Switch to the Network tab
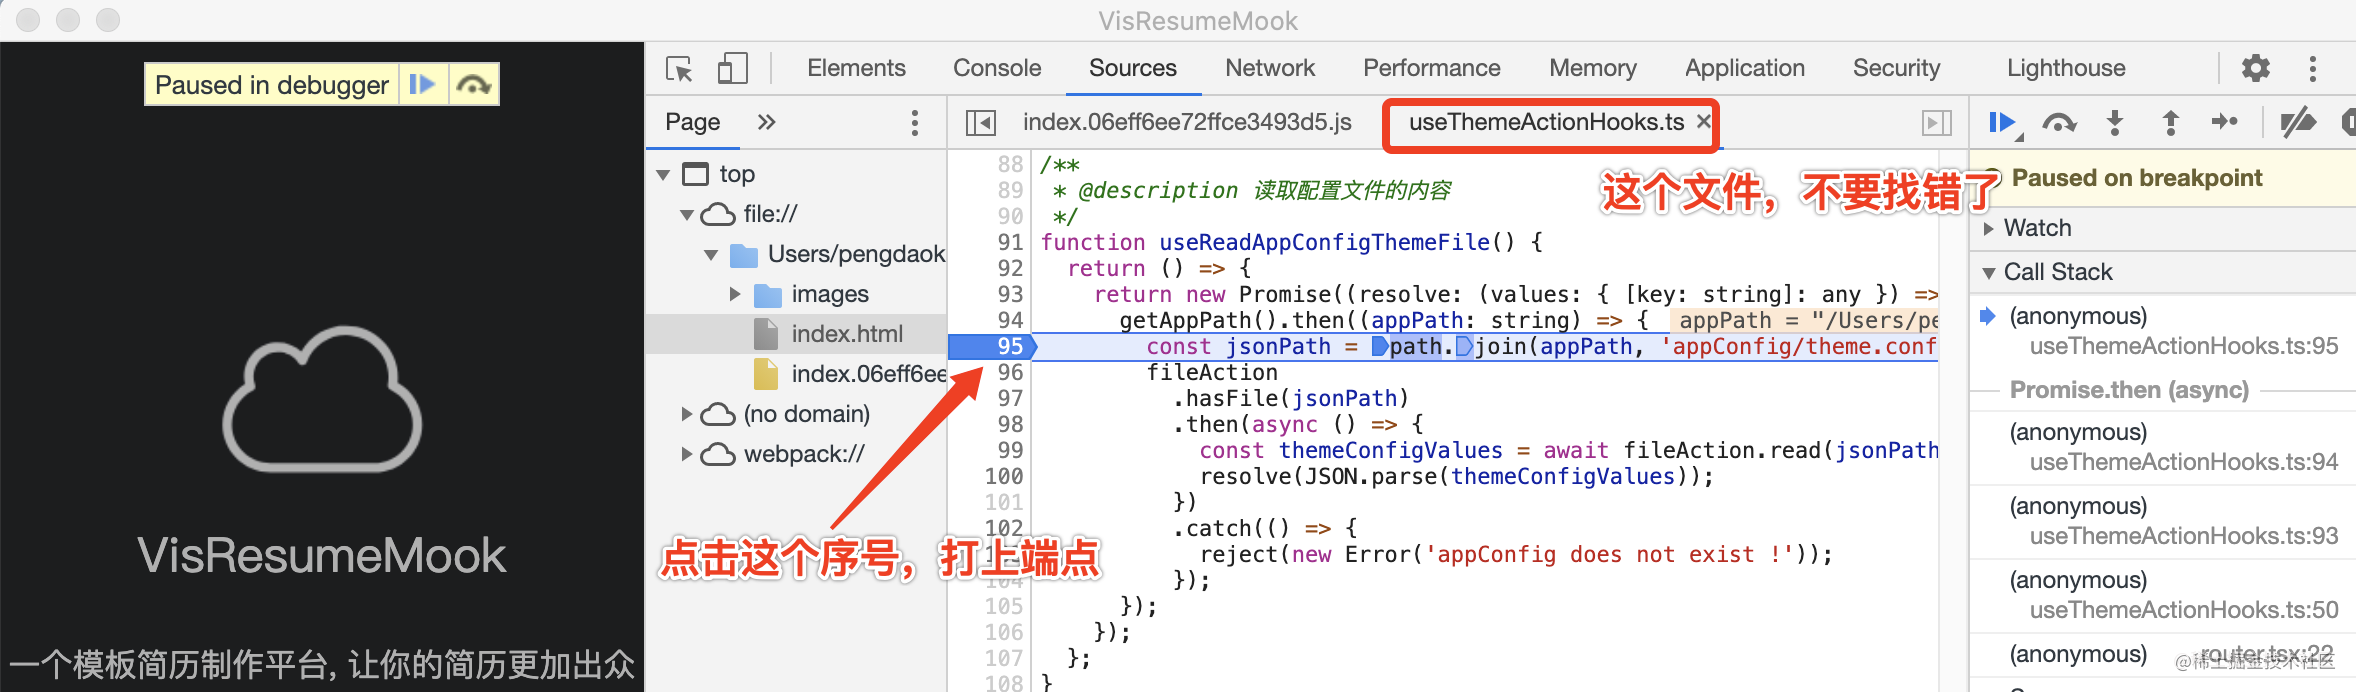The width and height of the screenshot is (2356, 692). [x=1269, y=68]
